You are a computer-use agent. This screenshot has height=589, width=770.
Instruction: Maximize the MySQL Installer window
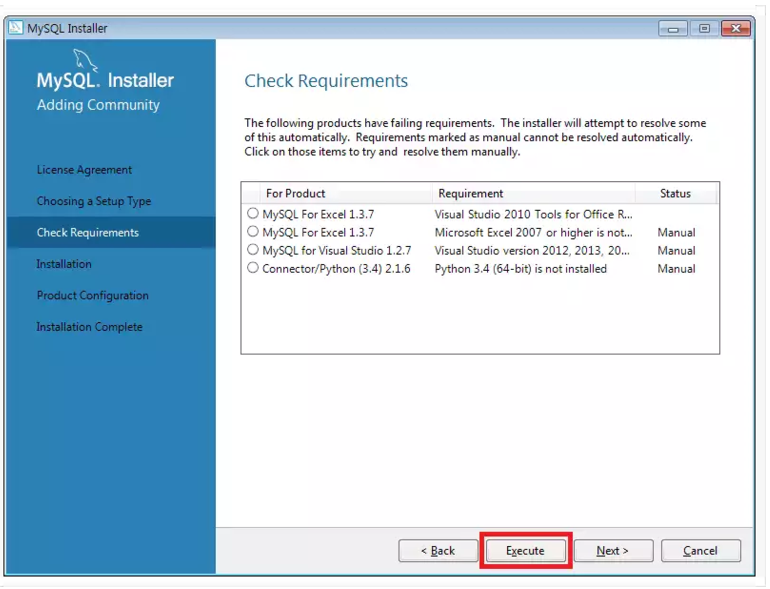pos(704,28)
